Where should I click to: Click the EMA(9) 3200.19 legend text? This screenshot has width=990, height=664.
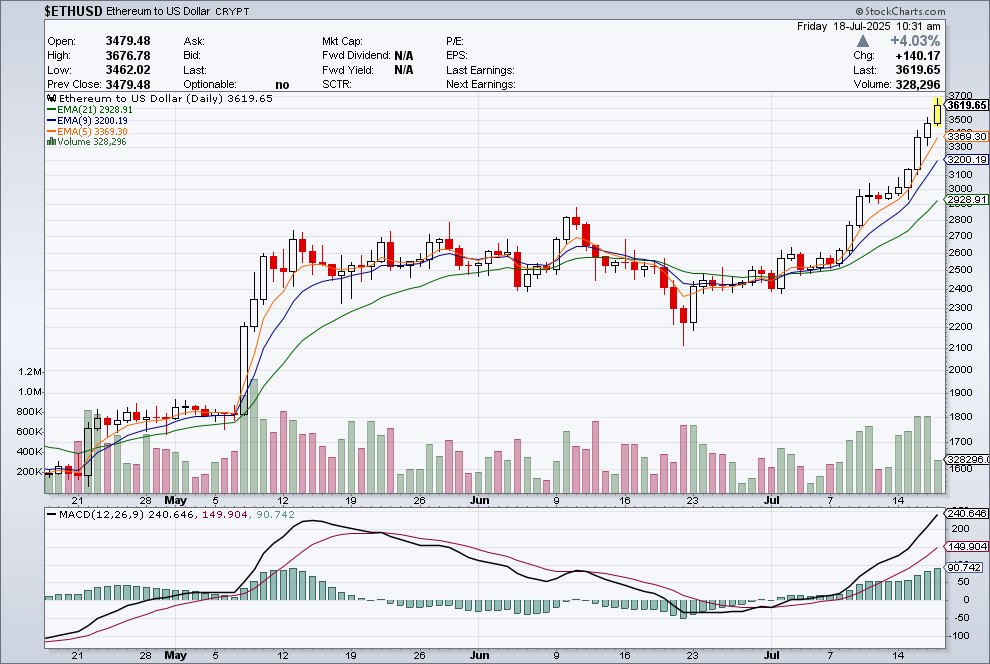pos(92,121)
